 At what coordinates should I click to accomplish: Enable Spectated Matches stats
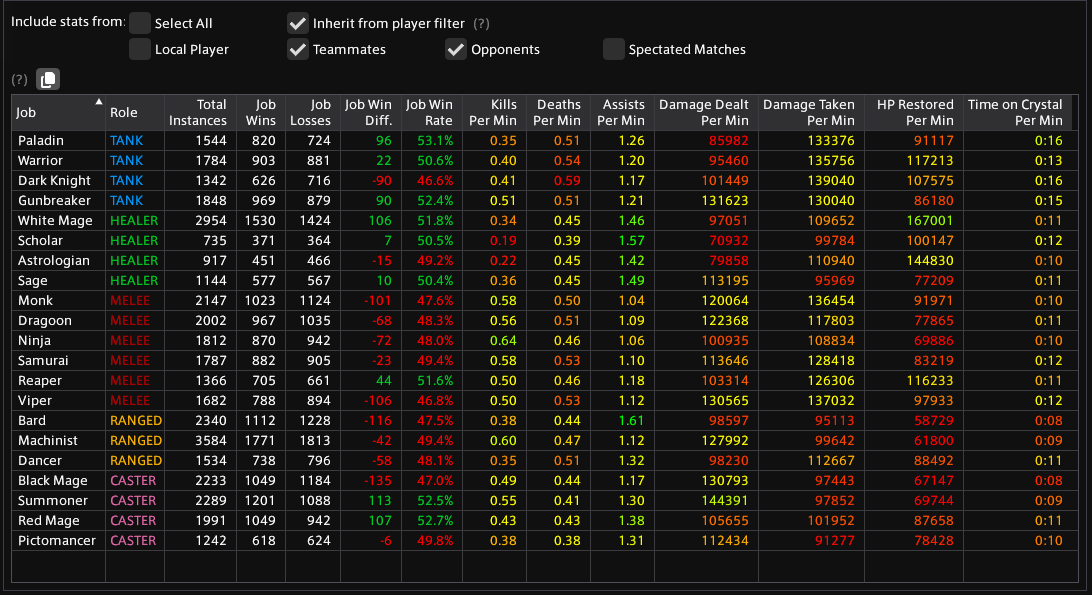[614, 49]
